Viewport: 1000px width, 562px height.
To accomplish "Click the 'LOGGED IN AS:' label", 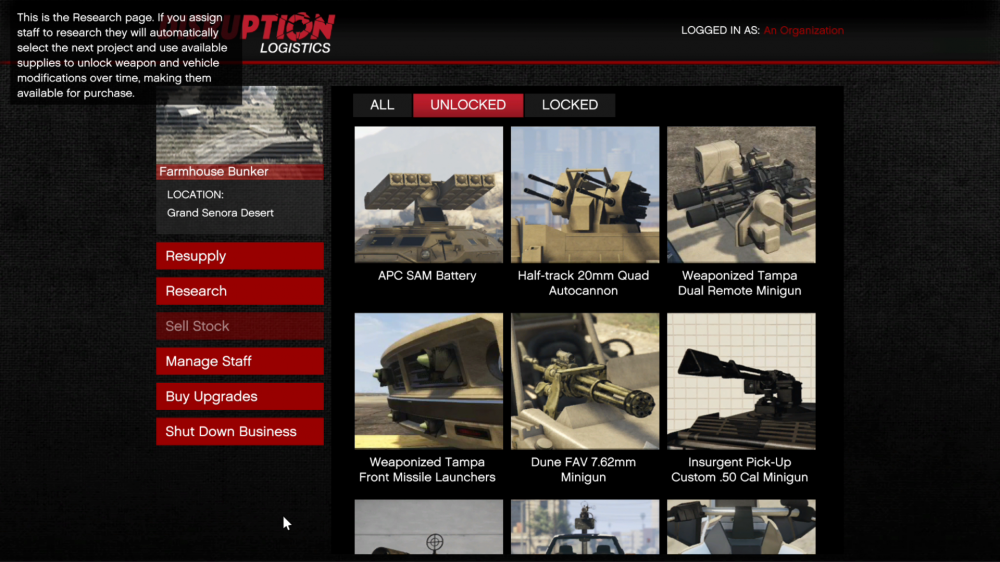I will point(720,31).
